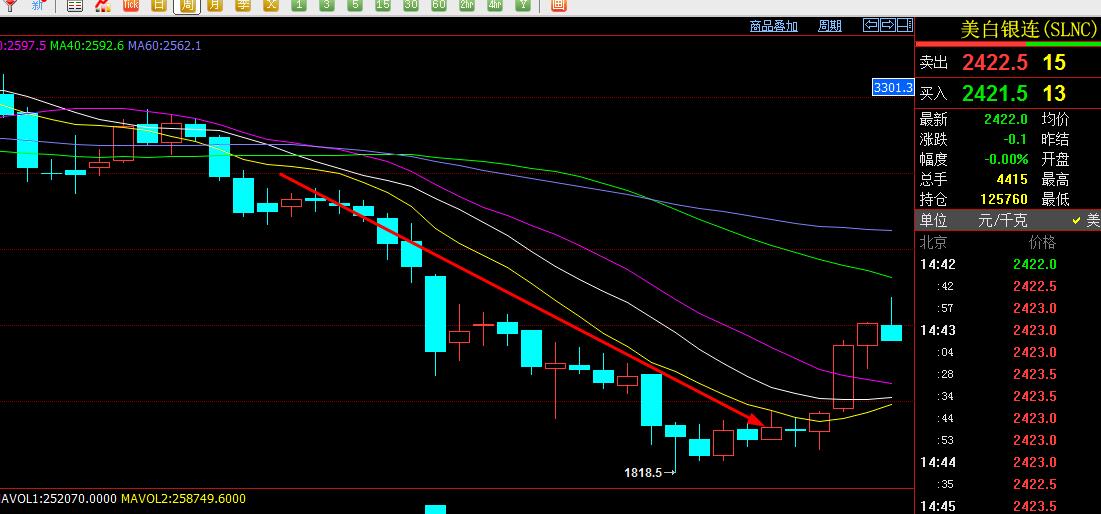
Task: Select the 15-minute period icon
Action: click(383, 6)
